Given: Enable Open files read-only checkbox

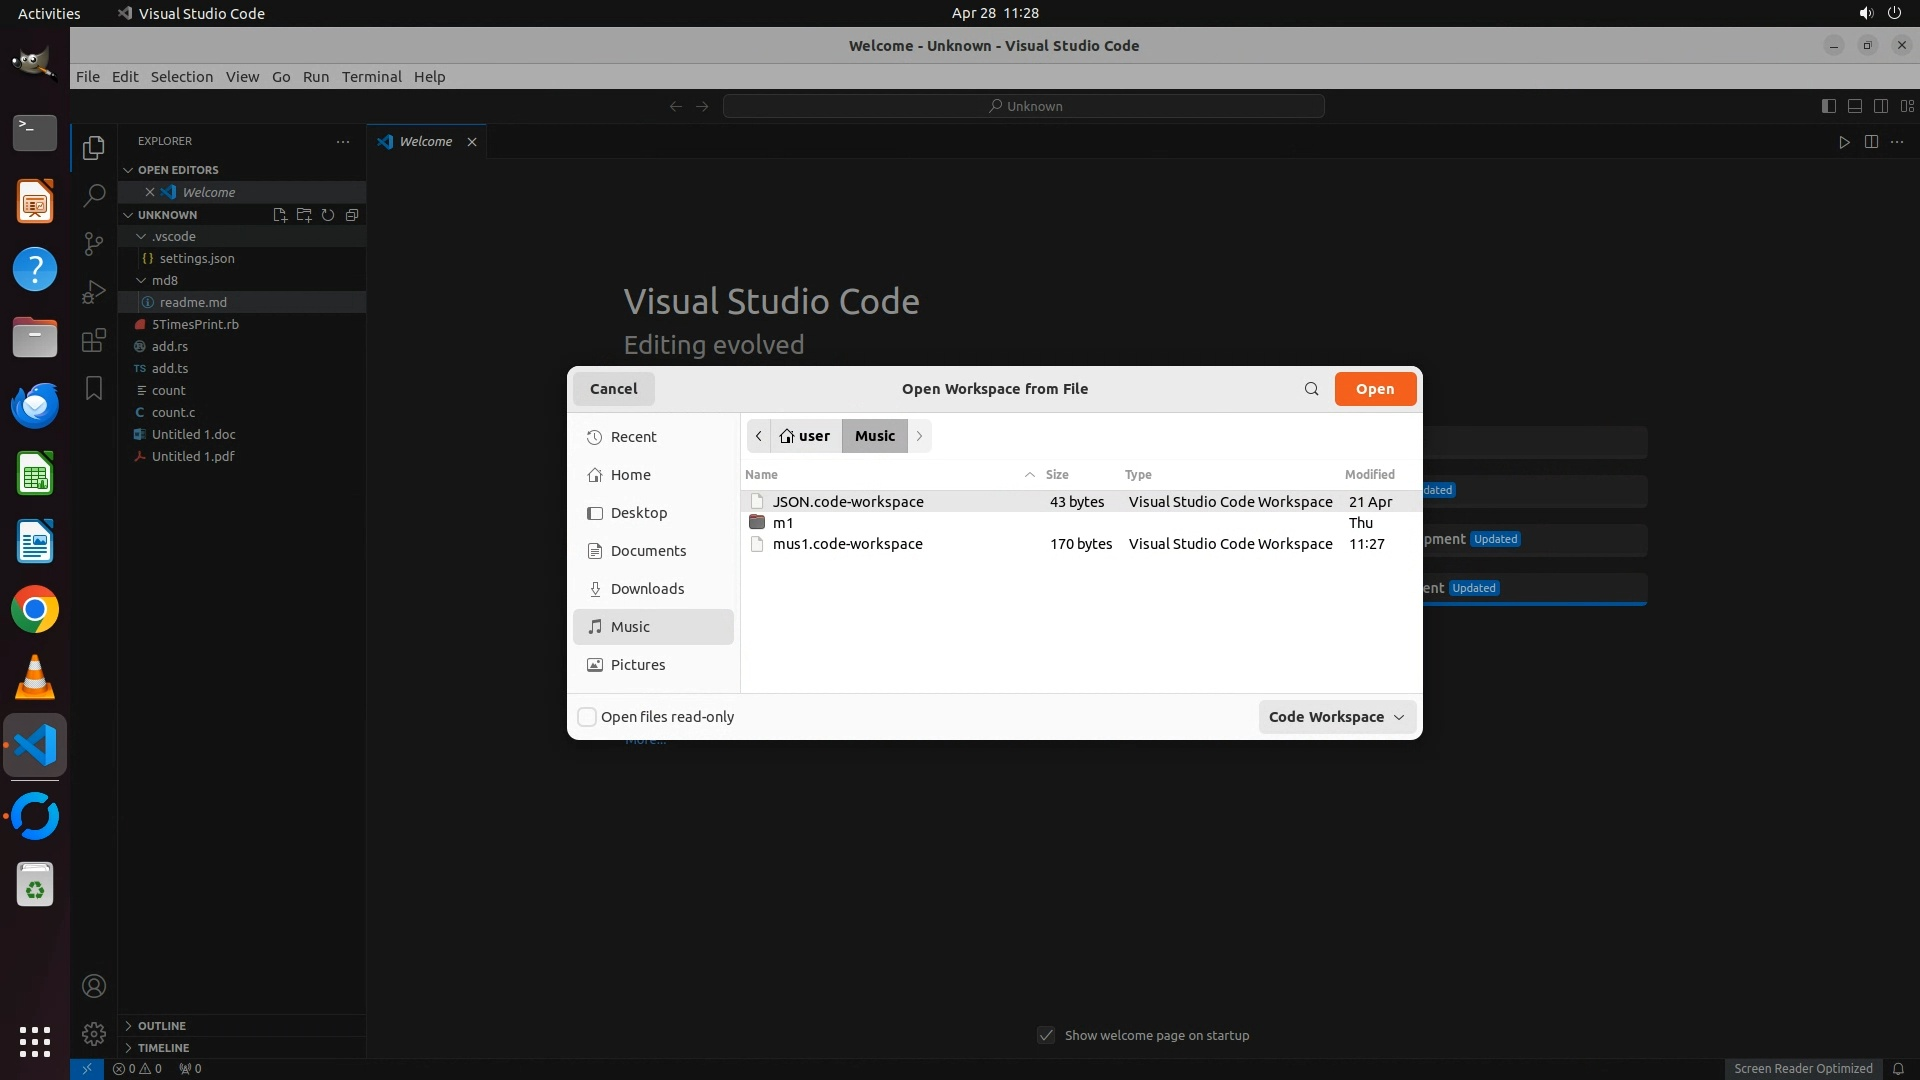Looking at the screenshot, I should pyautogui.click(x=588, y=717).
